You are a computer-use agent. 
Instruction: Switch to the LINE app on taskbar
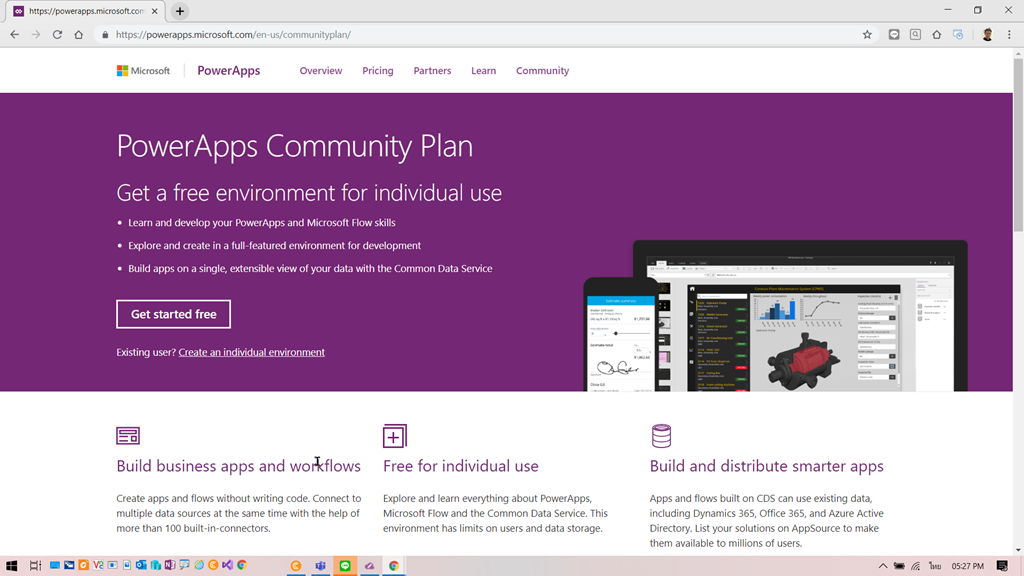point(345,566)
